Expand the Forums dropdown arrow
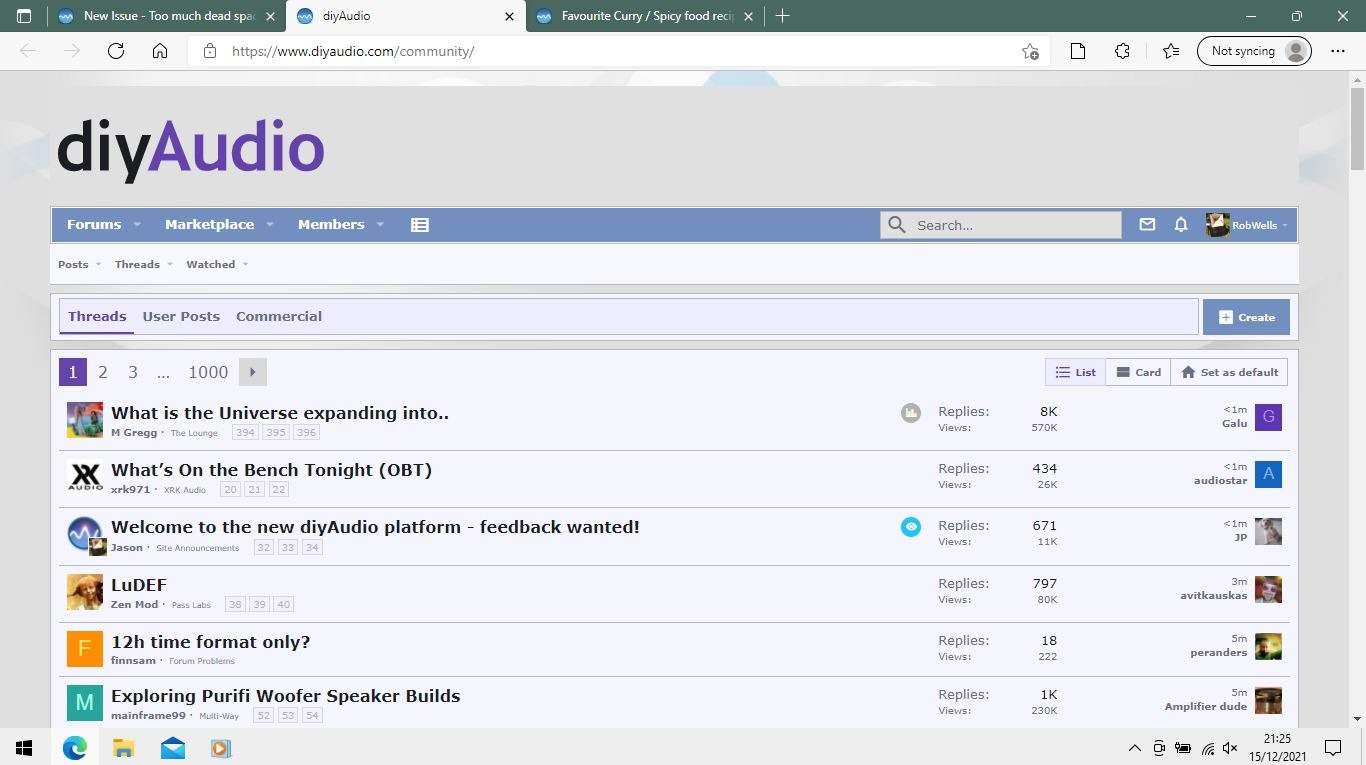The height and width of the screenshot is (765, 1366). click(137, 225)
